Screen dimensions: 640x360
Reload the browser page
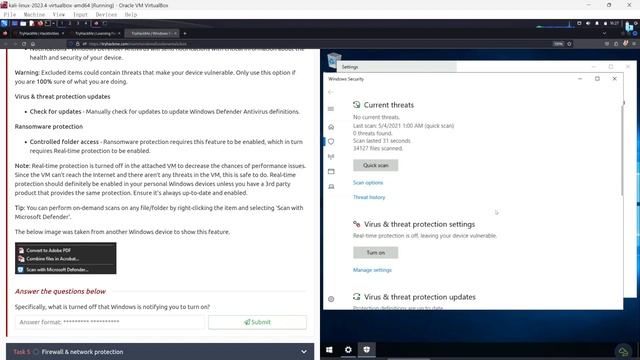[24, 44]
